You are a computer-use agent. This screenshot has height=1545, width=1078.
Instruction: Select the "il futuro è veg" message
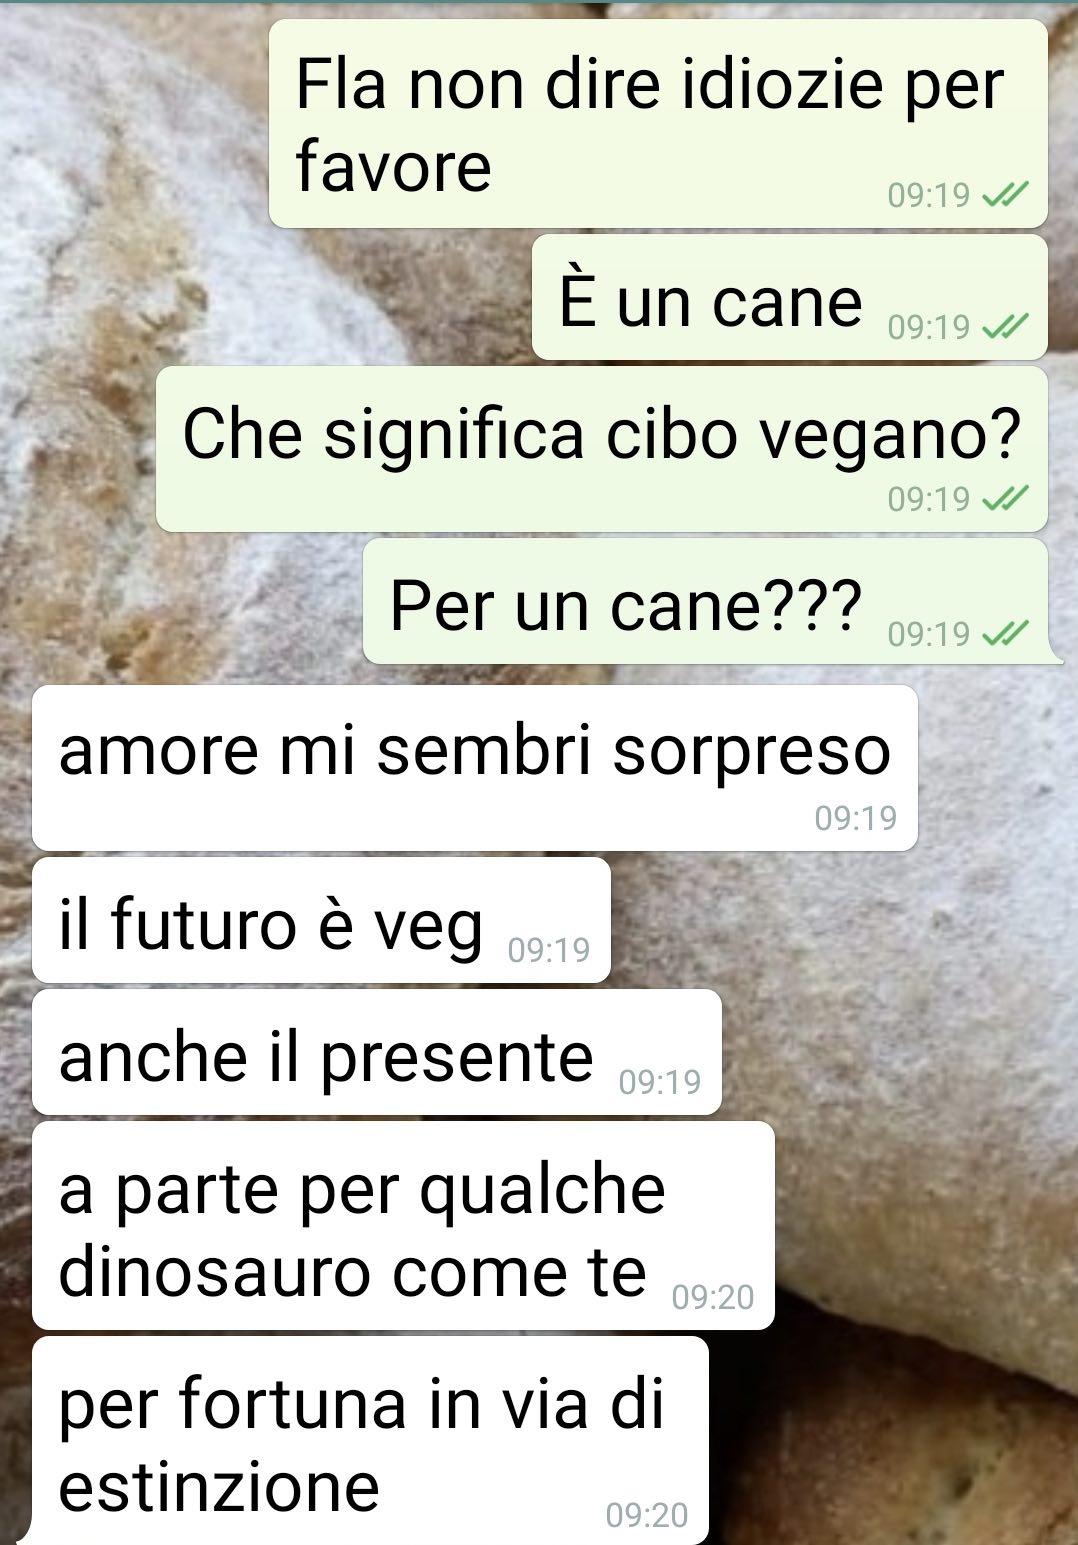(321, 920)
